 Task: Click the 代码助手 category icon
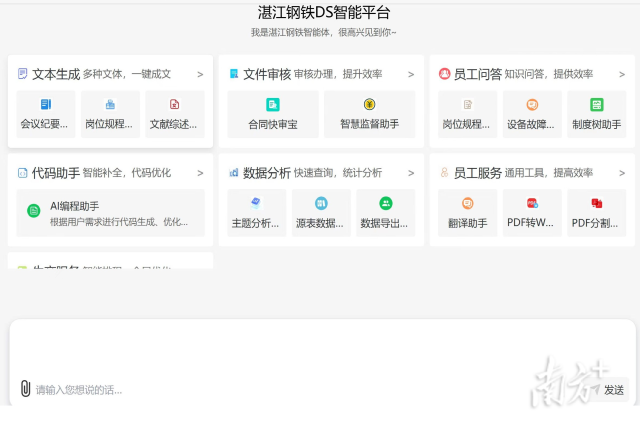click(x=22, y=173)
